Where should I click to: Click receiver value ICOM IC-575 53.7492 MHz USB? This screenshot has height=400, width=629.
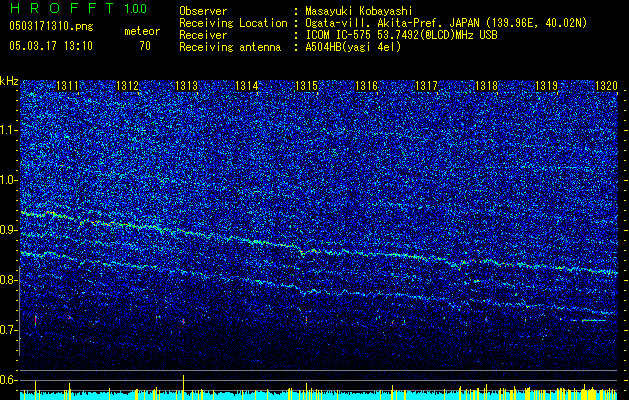[x=401, y=35]
